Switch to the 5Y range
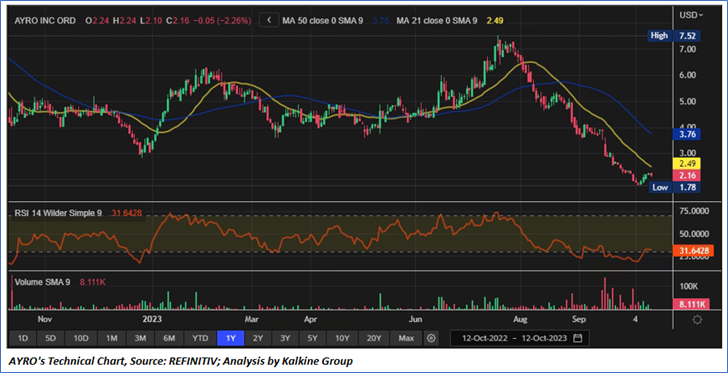The width and height of the screenshot is (728, 373). pyautogui.click(x=312, y=338)
